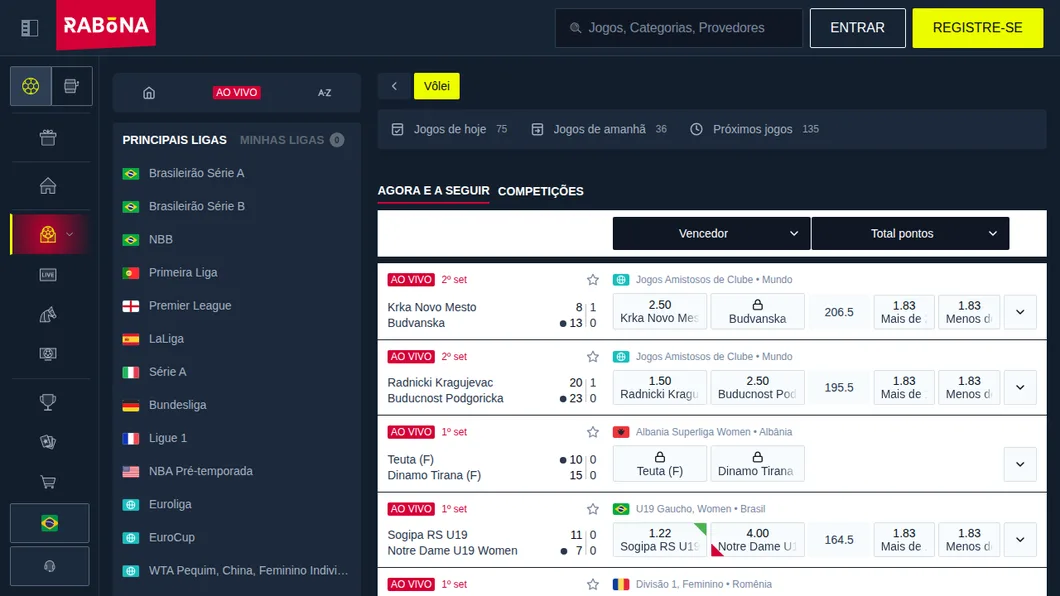This screenshot has width=1060, height=596.
Task: Open the LIVE sidebar icon
Action: 48,274
